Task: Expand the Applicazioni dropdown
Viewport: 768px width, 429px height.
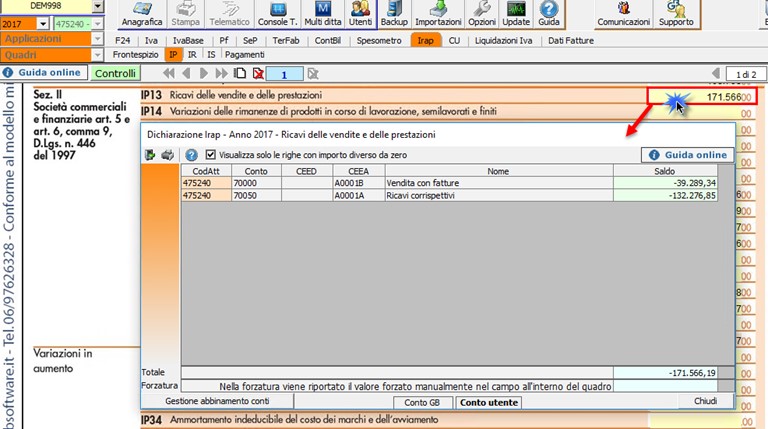Action: tap(97, 38)
